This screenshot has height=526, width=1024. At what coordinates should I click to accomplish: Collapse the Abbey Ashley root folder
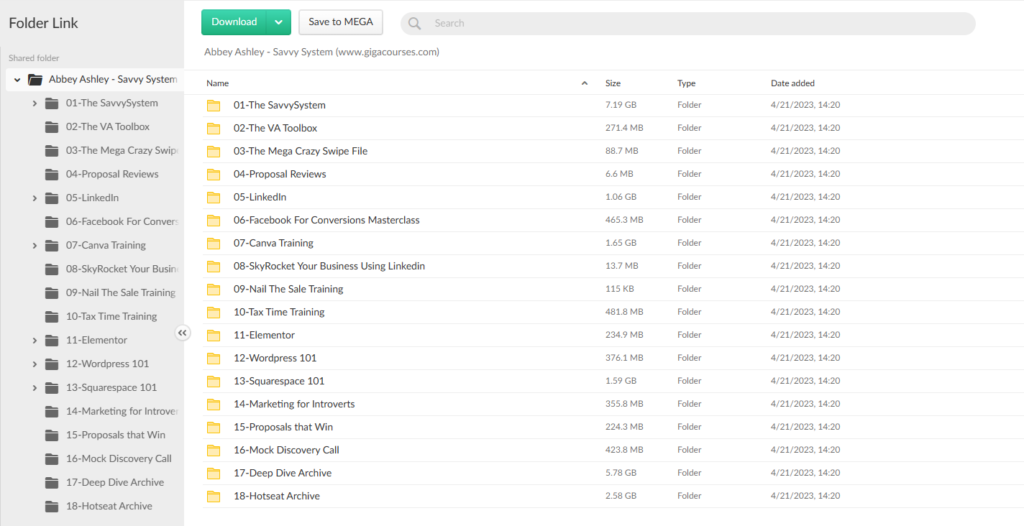[17, 79]
